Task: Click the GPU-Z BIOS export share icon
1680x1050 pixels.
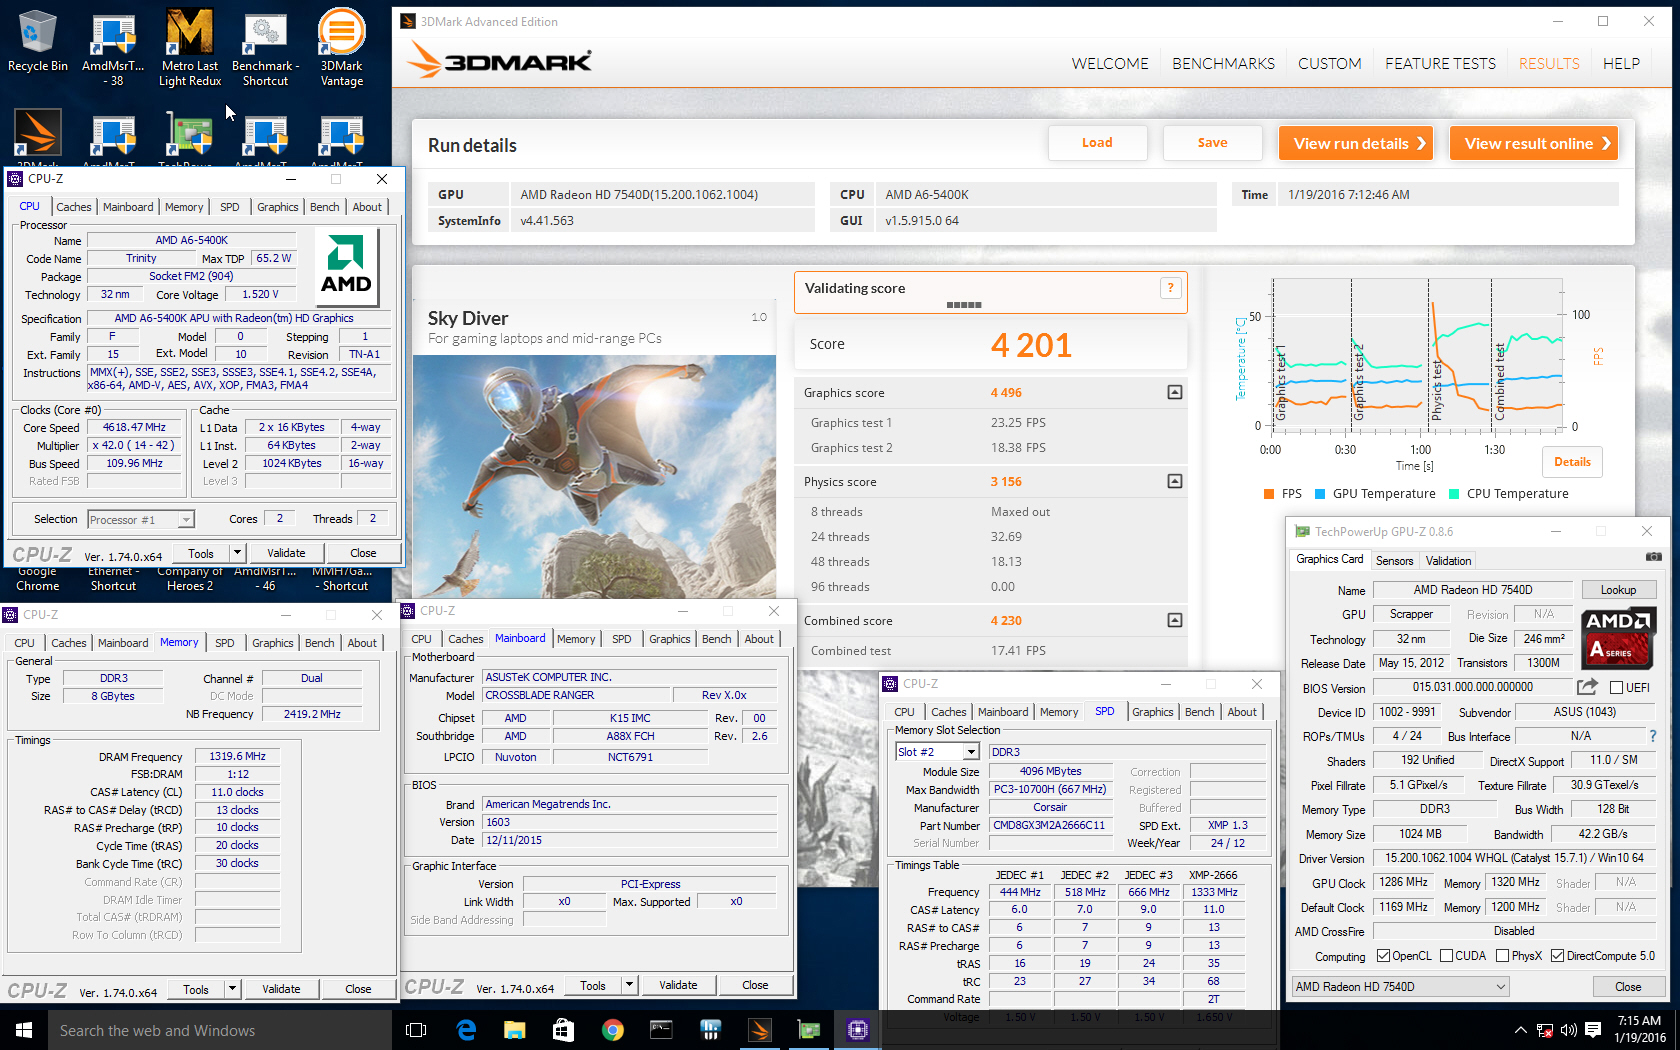Action: click(x=1587, y=687)
